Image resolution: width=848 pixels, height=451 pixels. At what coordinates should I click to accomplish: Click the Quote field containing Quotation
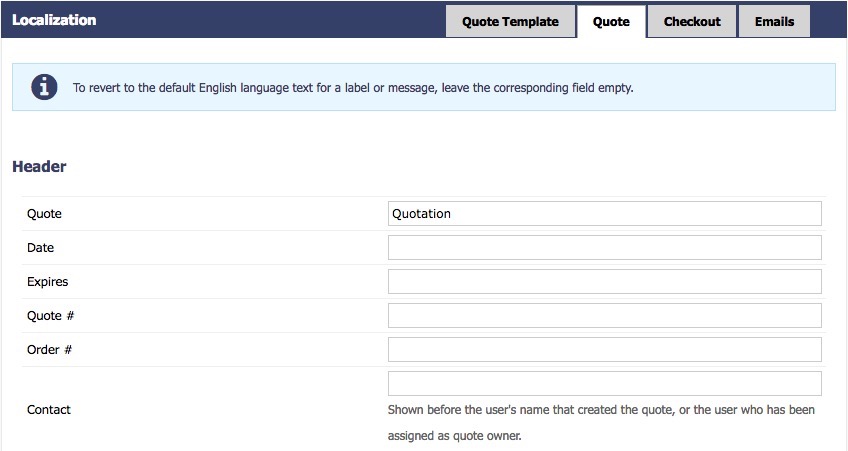pyautogui.click(x=605, y=214)
